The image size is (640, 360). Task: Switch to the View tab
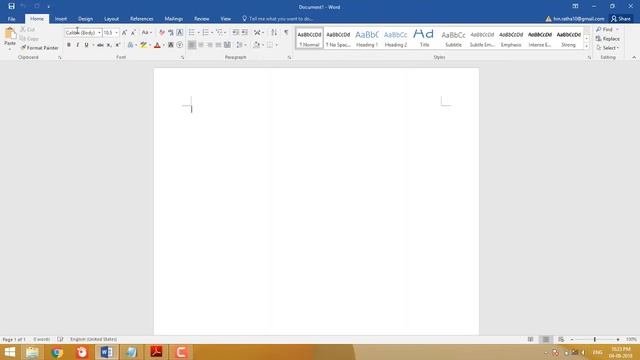(x=225, y=19)
